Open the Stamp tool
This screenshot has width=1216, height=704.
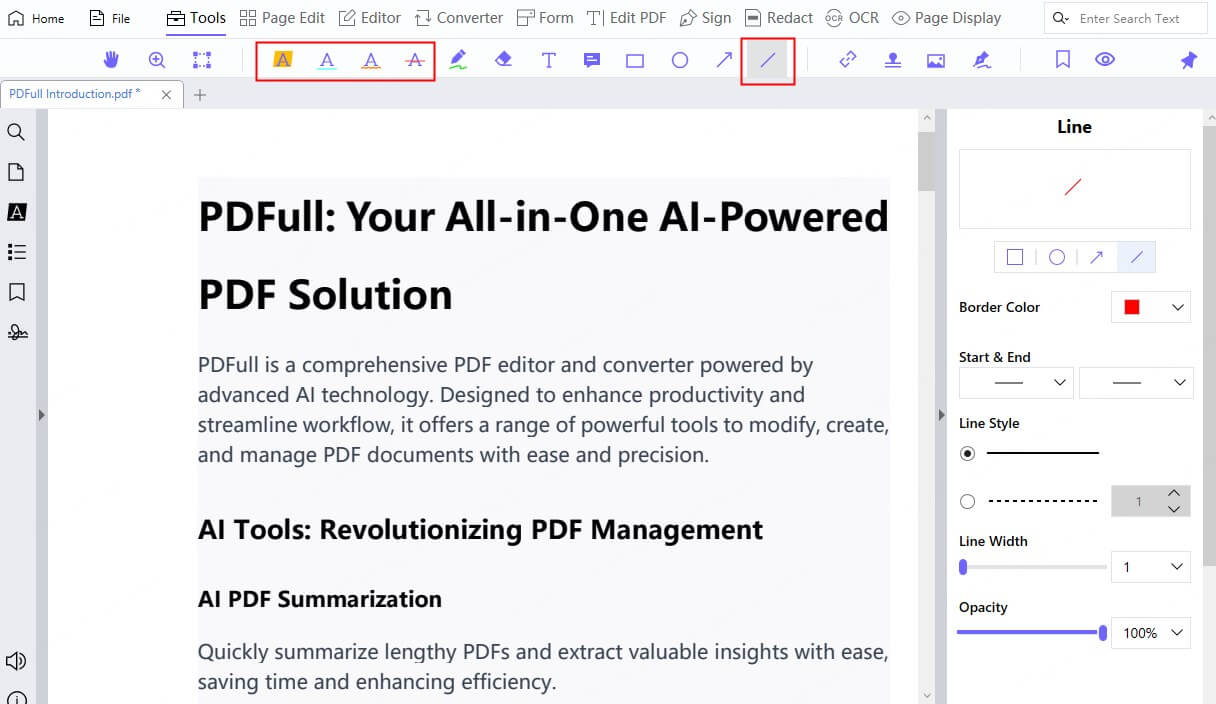point(890,59)
